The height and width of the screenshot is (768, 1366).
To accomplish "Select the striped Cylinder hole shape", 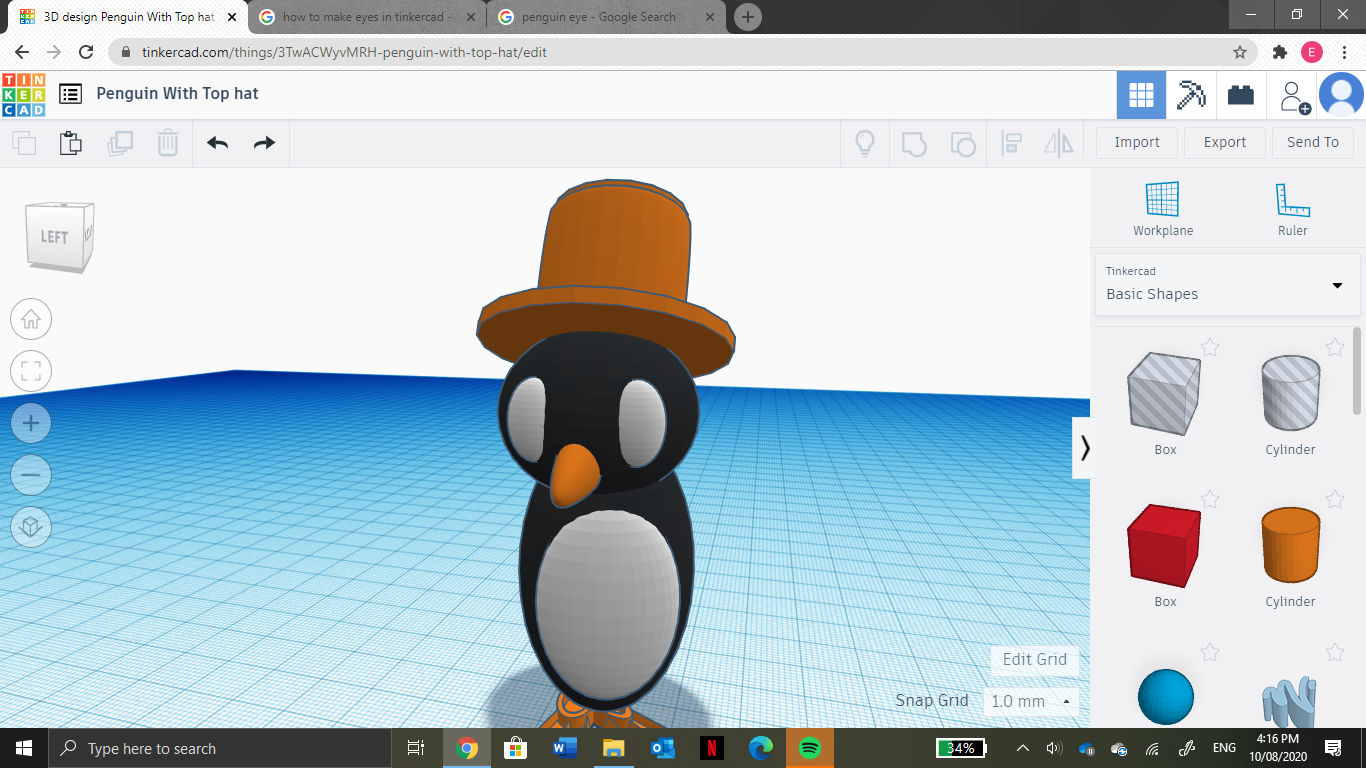I will click(1290, 393).
